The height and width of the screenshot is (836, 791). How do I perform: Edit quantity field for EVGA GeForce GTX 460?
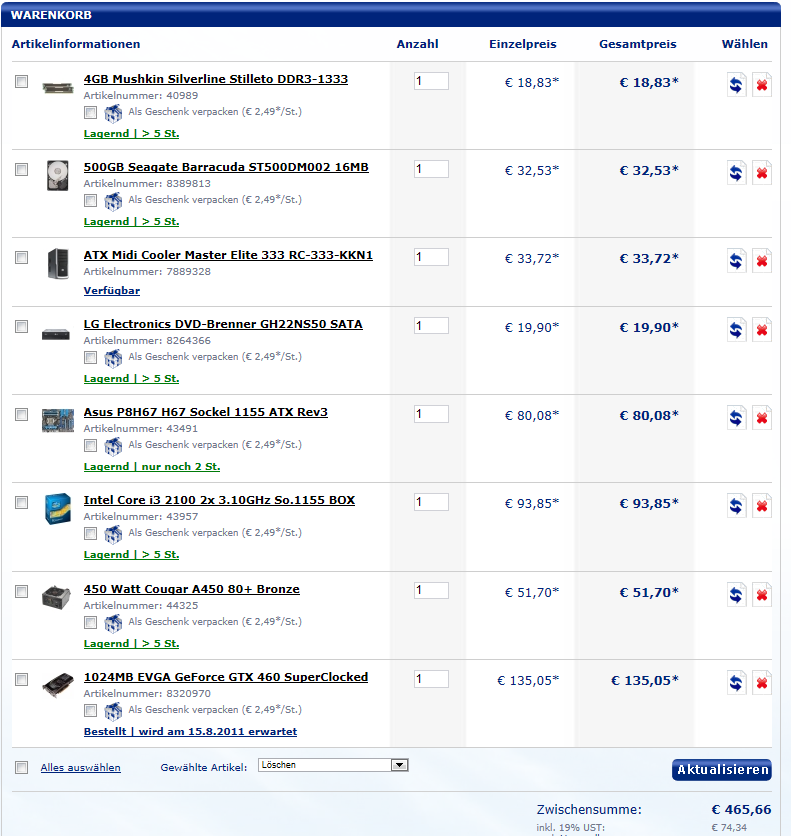[x=431, y=679]
